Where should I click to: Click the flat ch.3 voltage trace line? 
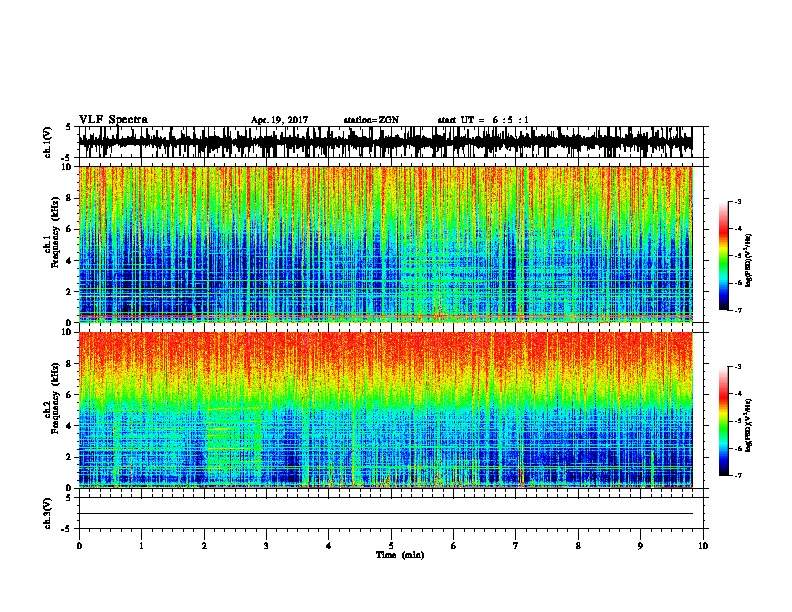pyautogui.click(x=386, y=514)
